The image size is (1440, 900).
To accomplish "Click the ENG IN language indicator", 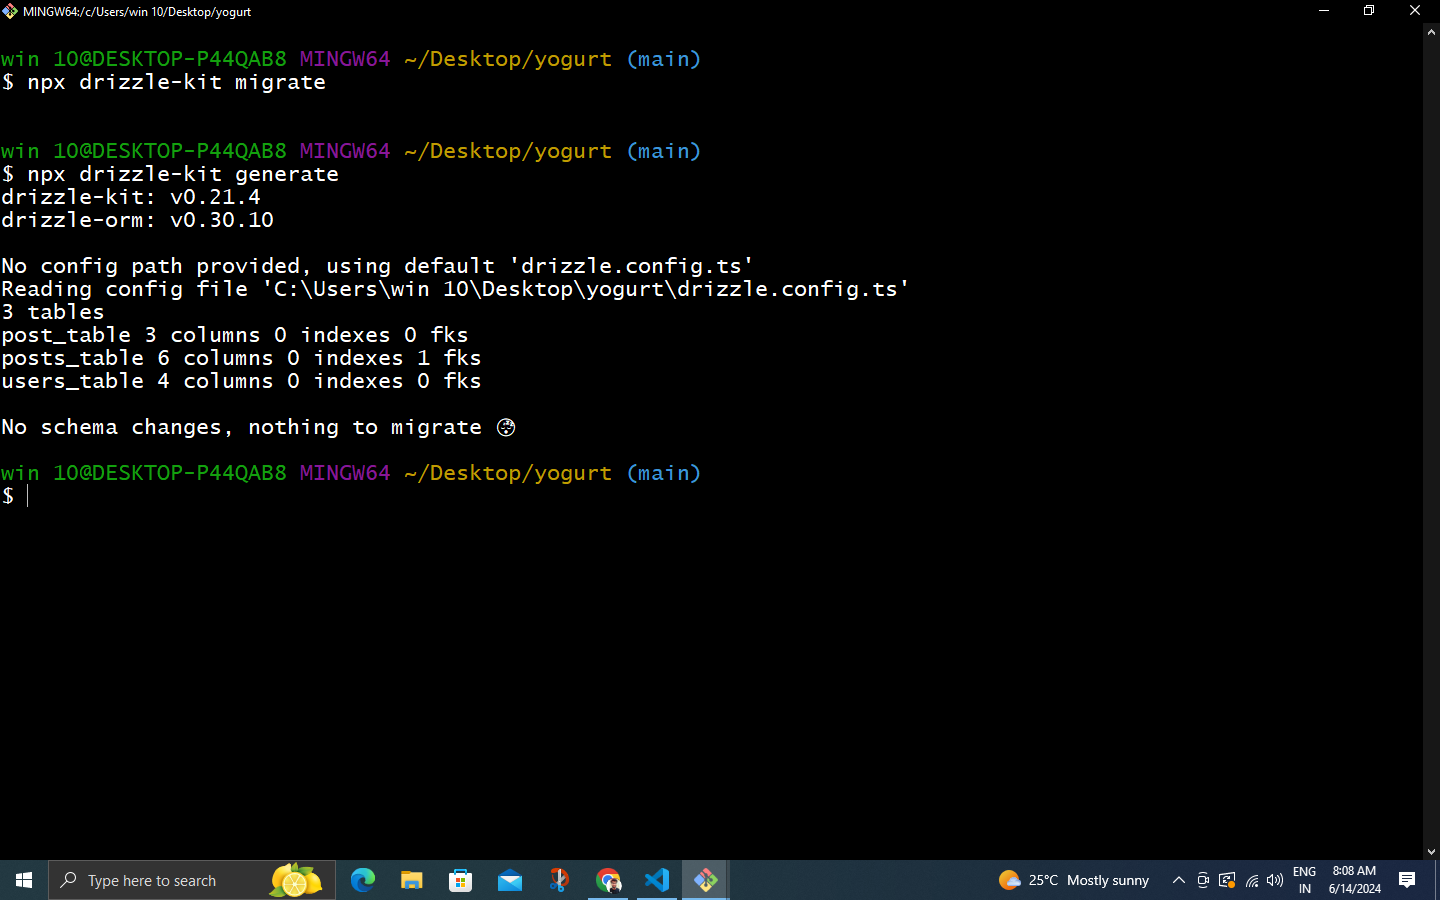I will pyautogui.click(x=1305, y=880).
